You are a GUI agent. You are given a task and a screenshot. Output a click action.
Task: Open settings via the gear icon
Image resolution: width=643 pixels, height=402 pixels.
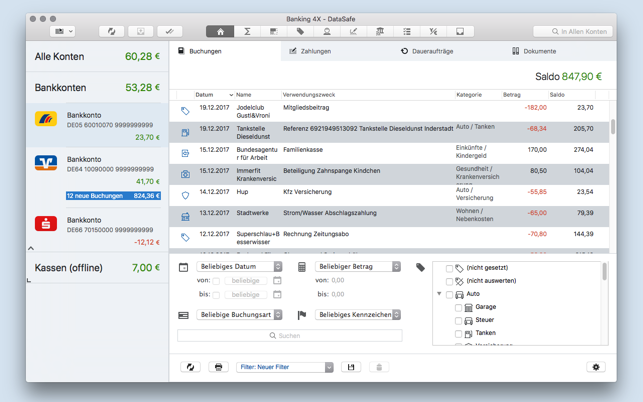[x=596, y=367]
